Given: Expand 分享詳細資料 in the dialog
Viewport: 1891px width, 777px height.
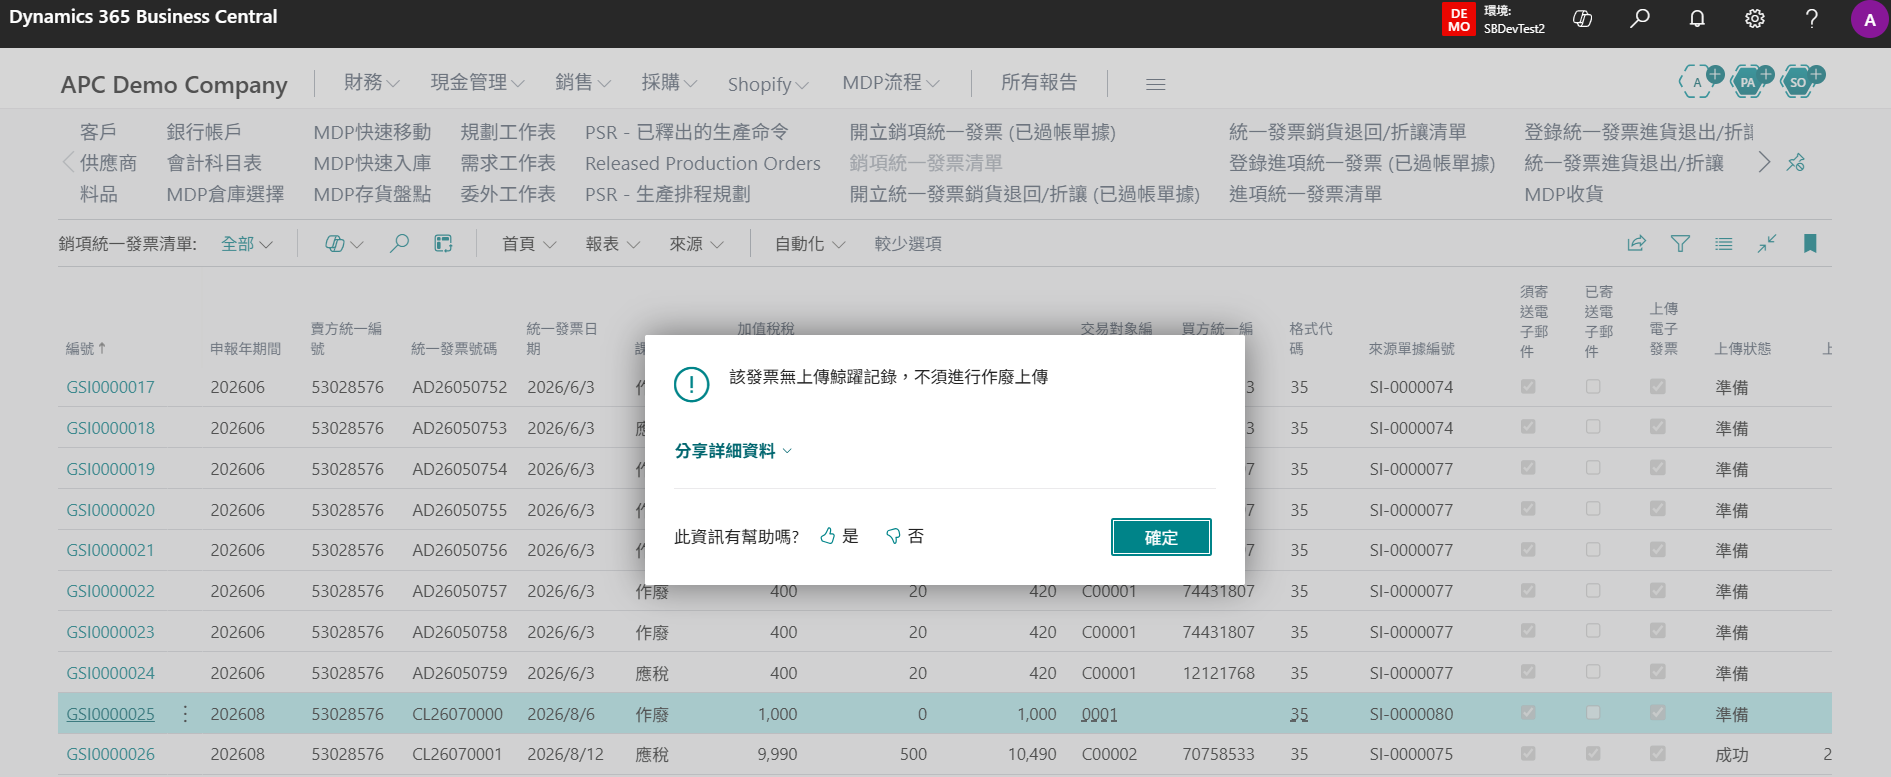Looking at the screenshot, I should 733,451.
